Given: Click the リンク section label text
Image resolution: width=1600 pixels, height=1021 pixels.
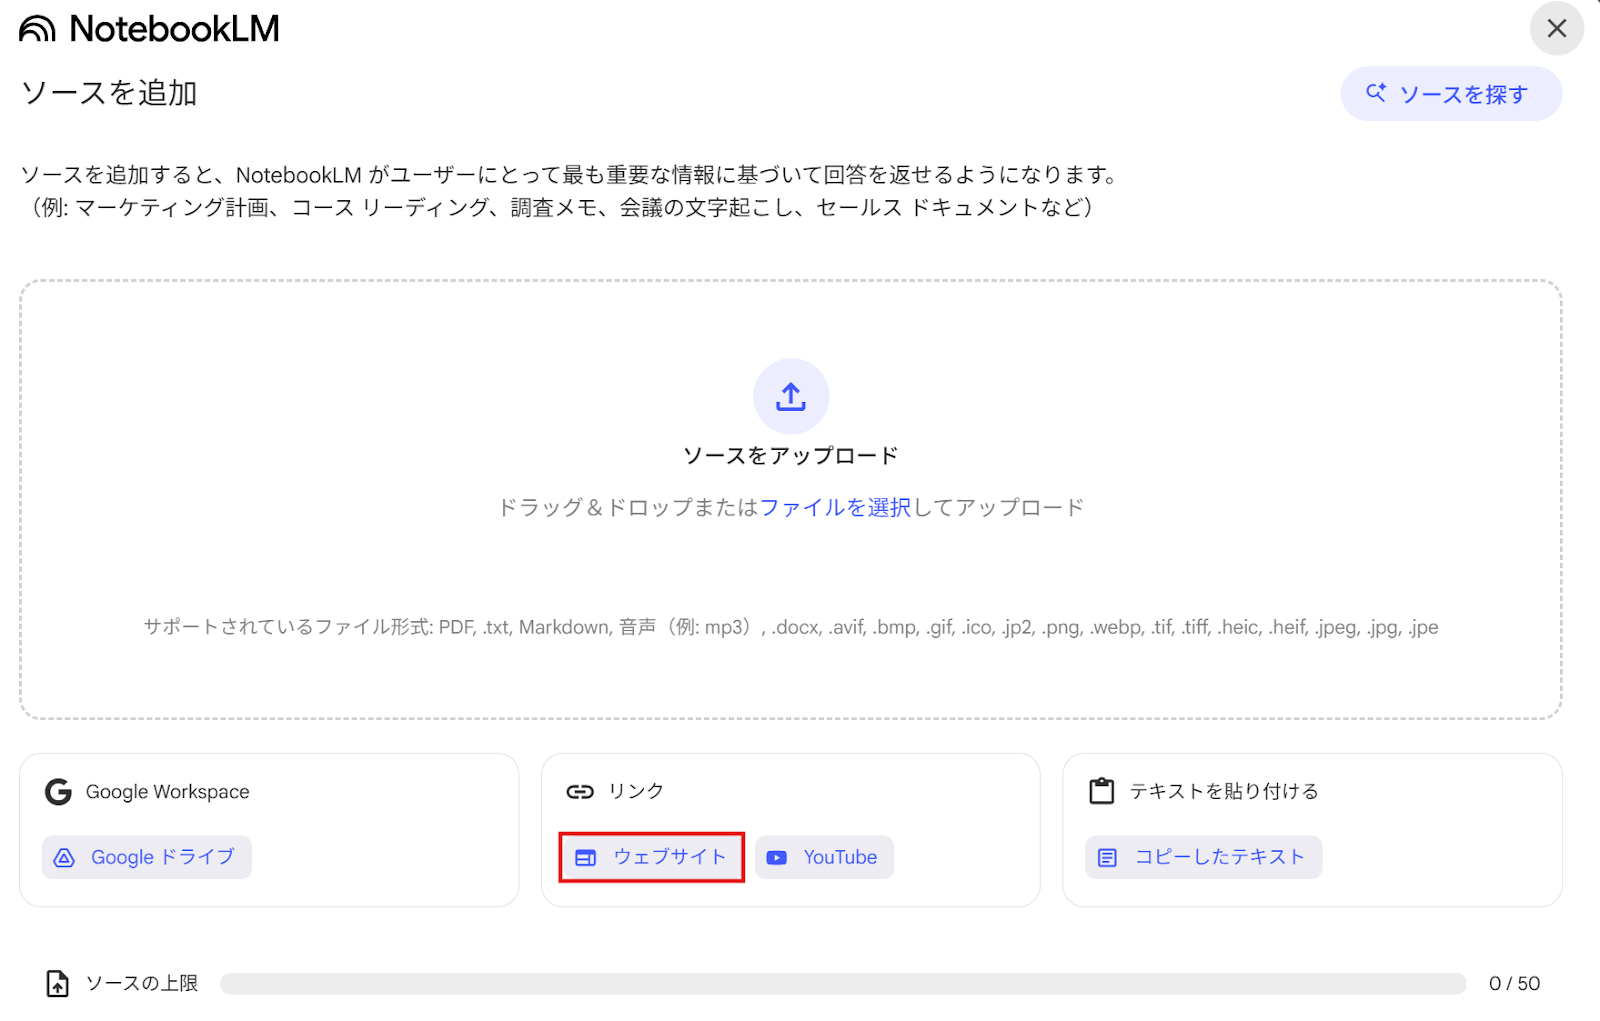Looking at the screenshot, I should [636, 791].
